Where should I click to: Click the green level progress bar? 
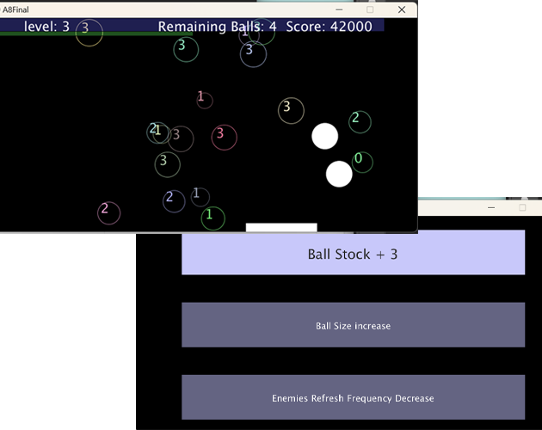(96, 34)
